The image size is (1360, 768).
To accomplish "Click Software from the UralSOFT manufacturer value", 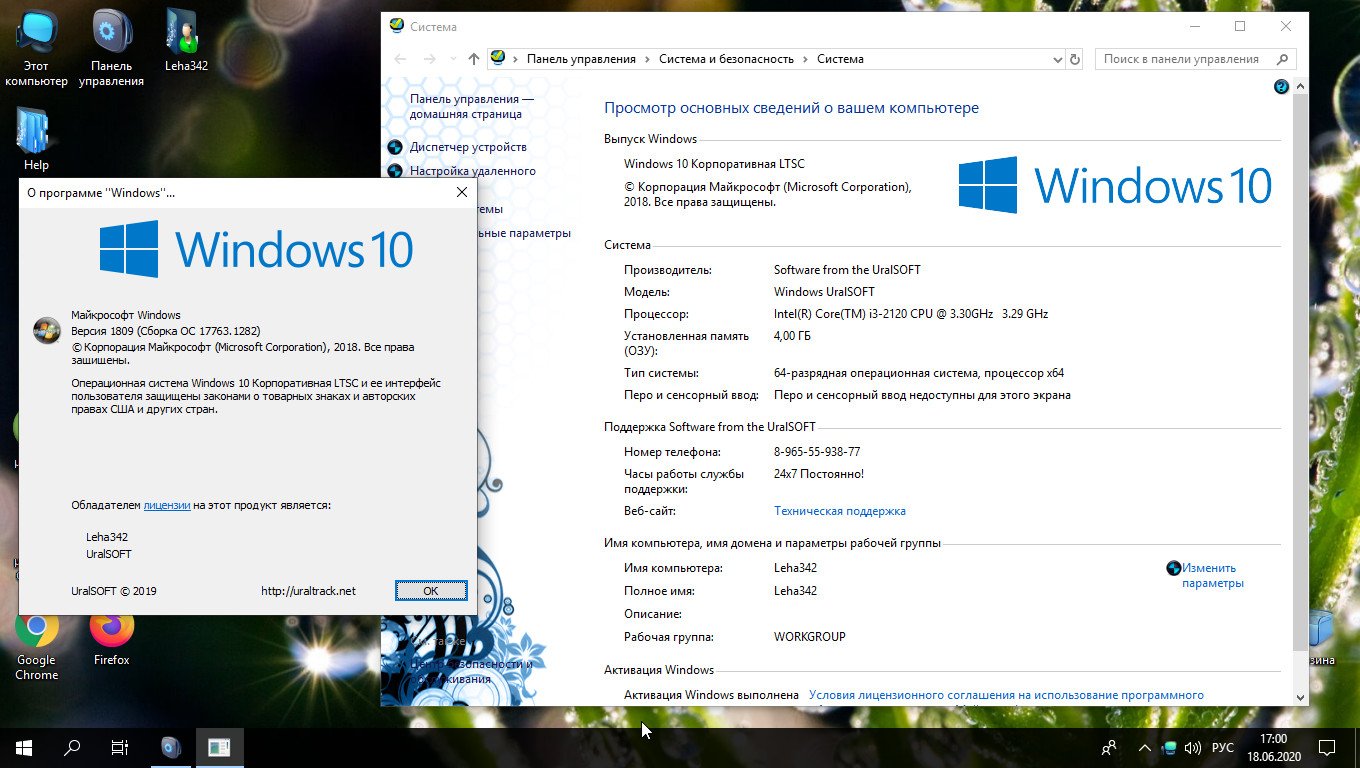I will (x=847, y=270).
